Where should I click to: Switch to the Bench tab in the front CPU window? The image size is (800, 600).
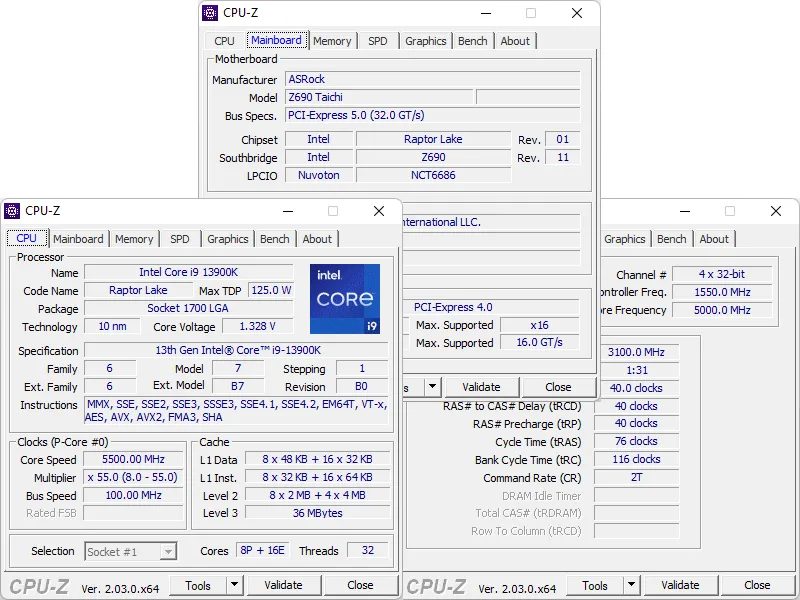(x=274, y=239)
